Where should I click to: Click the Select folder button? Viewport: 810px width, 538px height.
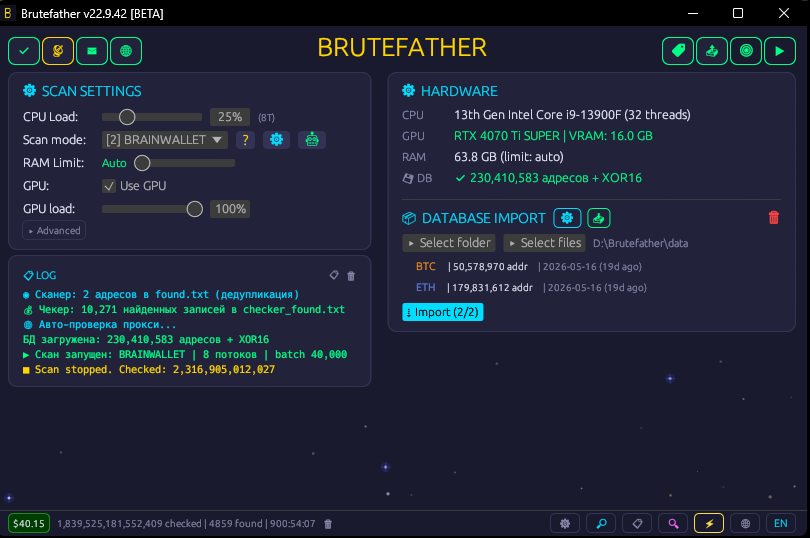[x=449, y=243]
